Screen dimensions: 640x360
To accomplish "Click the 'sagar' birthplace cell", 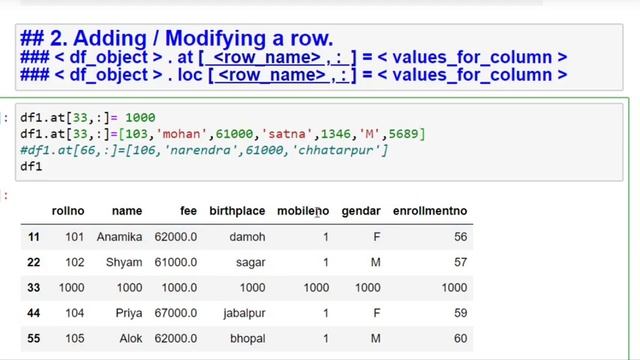I will coord(251,262).
